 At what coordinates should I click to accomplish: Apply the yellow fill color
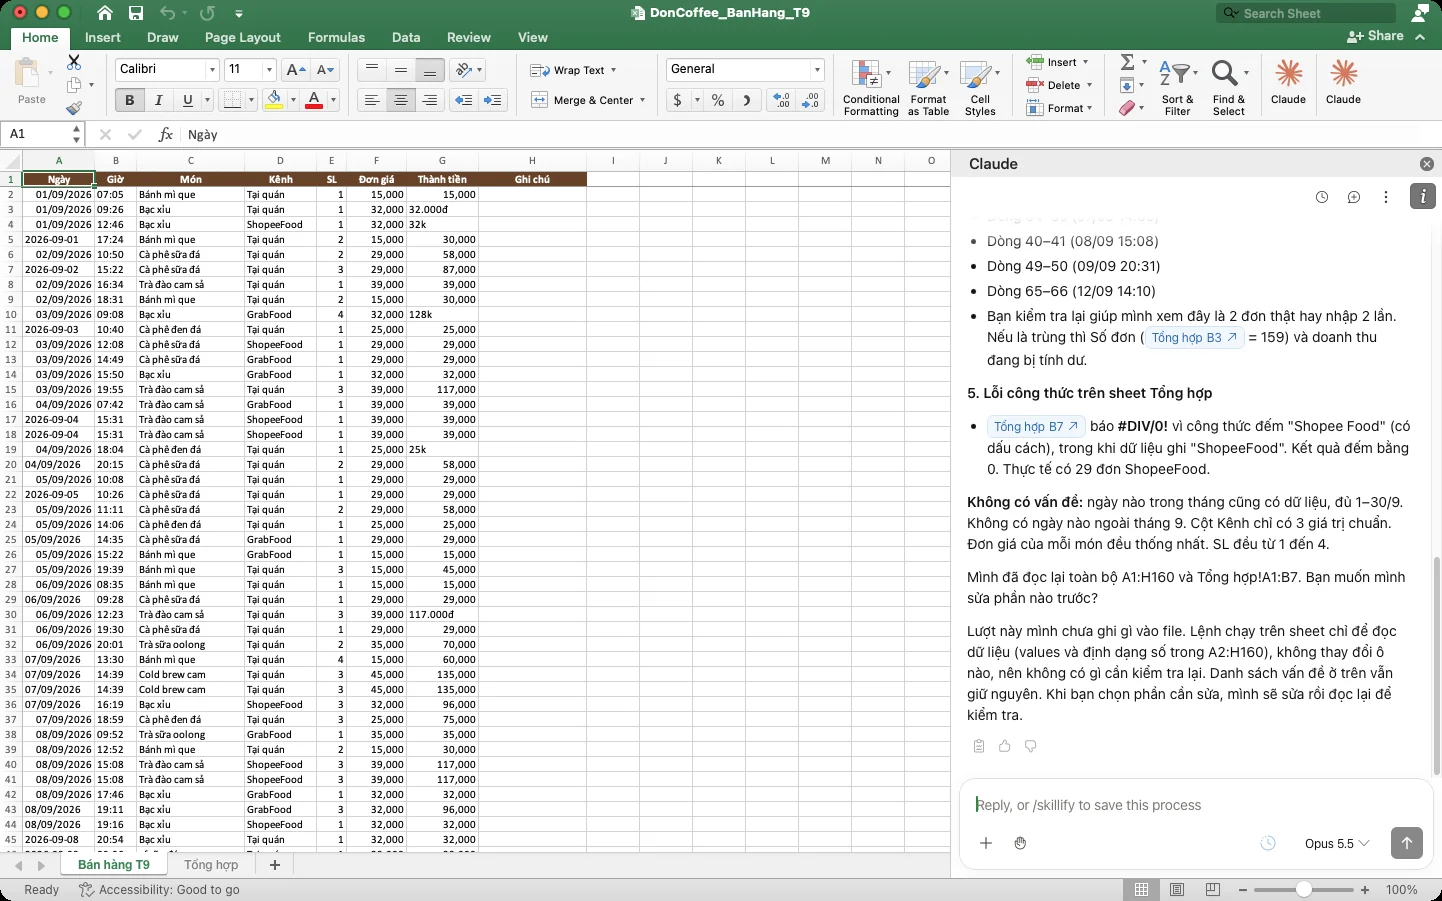(273, 100)
